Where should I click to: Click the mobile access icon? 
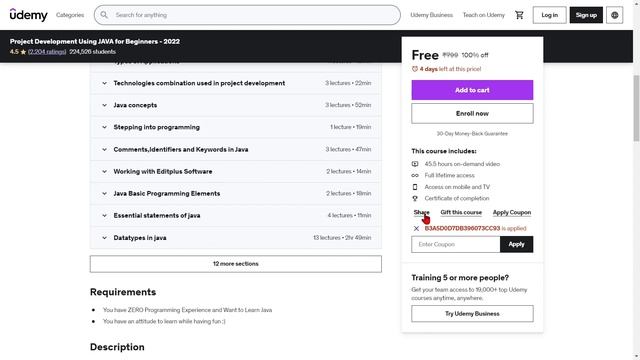[x=415, y=187]
